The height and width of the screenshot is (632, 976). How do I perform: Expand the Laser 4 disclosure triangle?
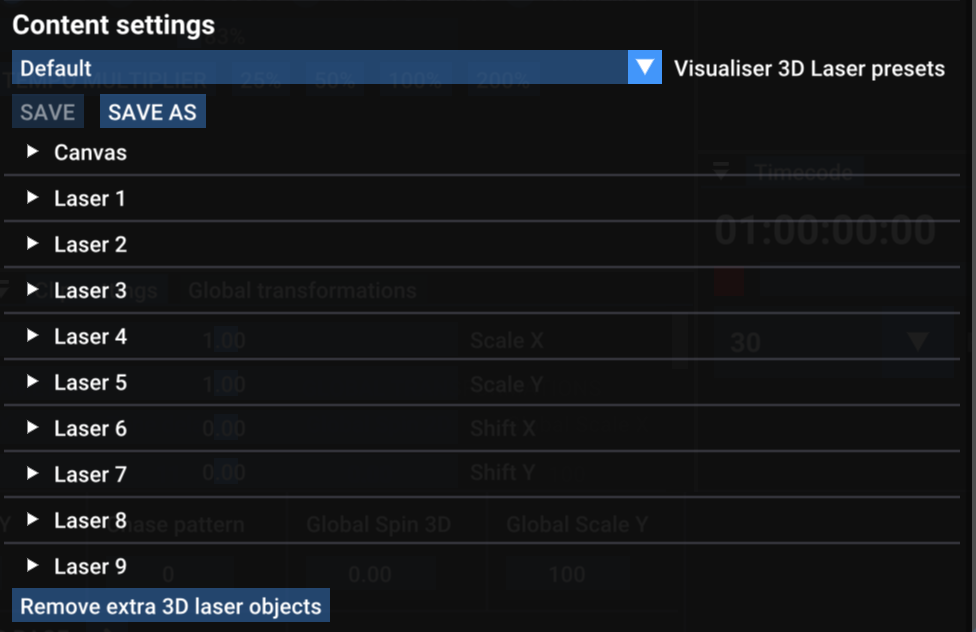33,336
